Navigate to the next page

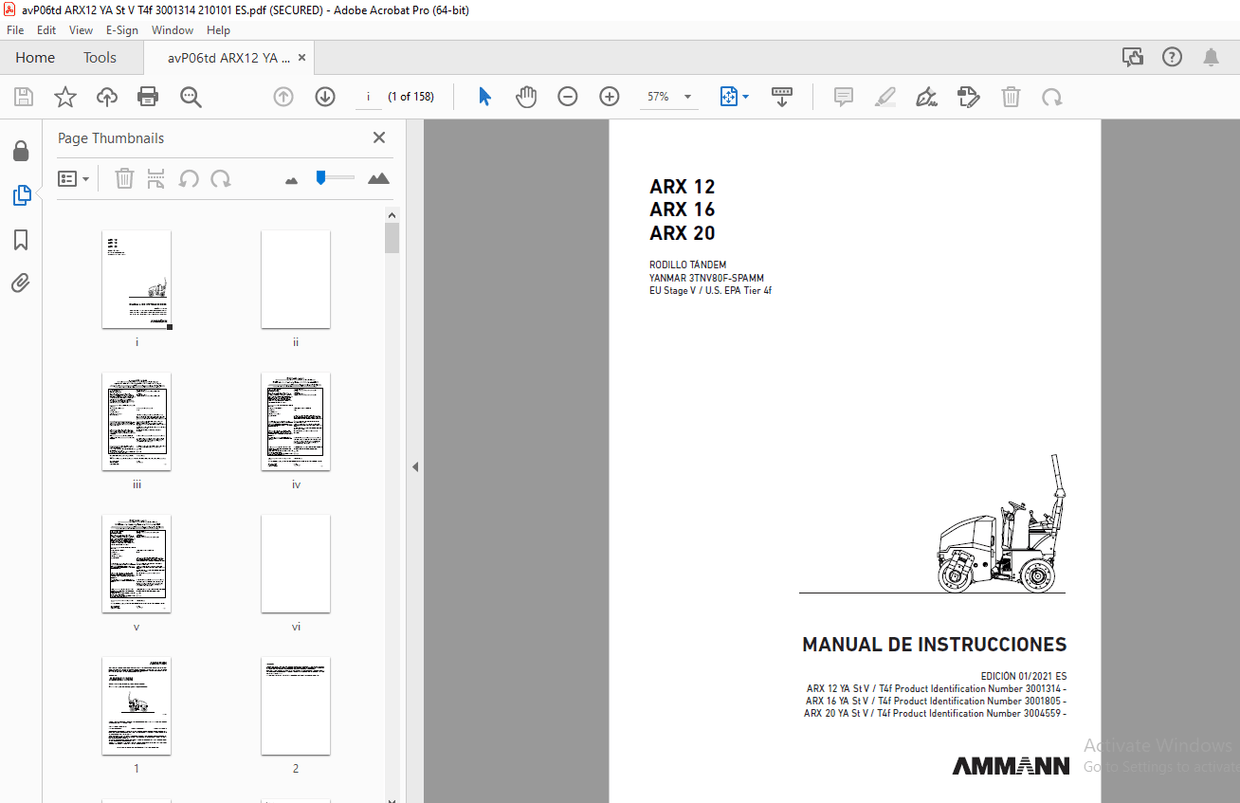(x=324, y=96)
